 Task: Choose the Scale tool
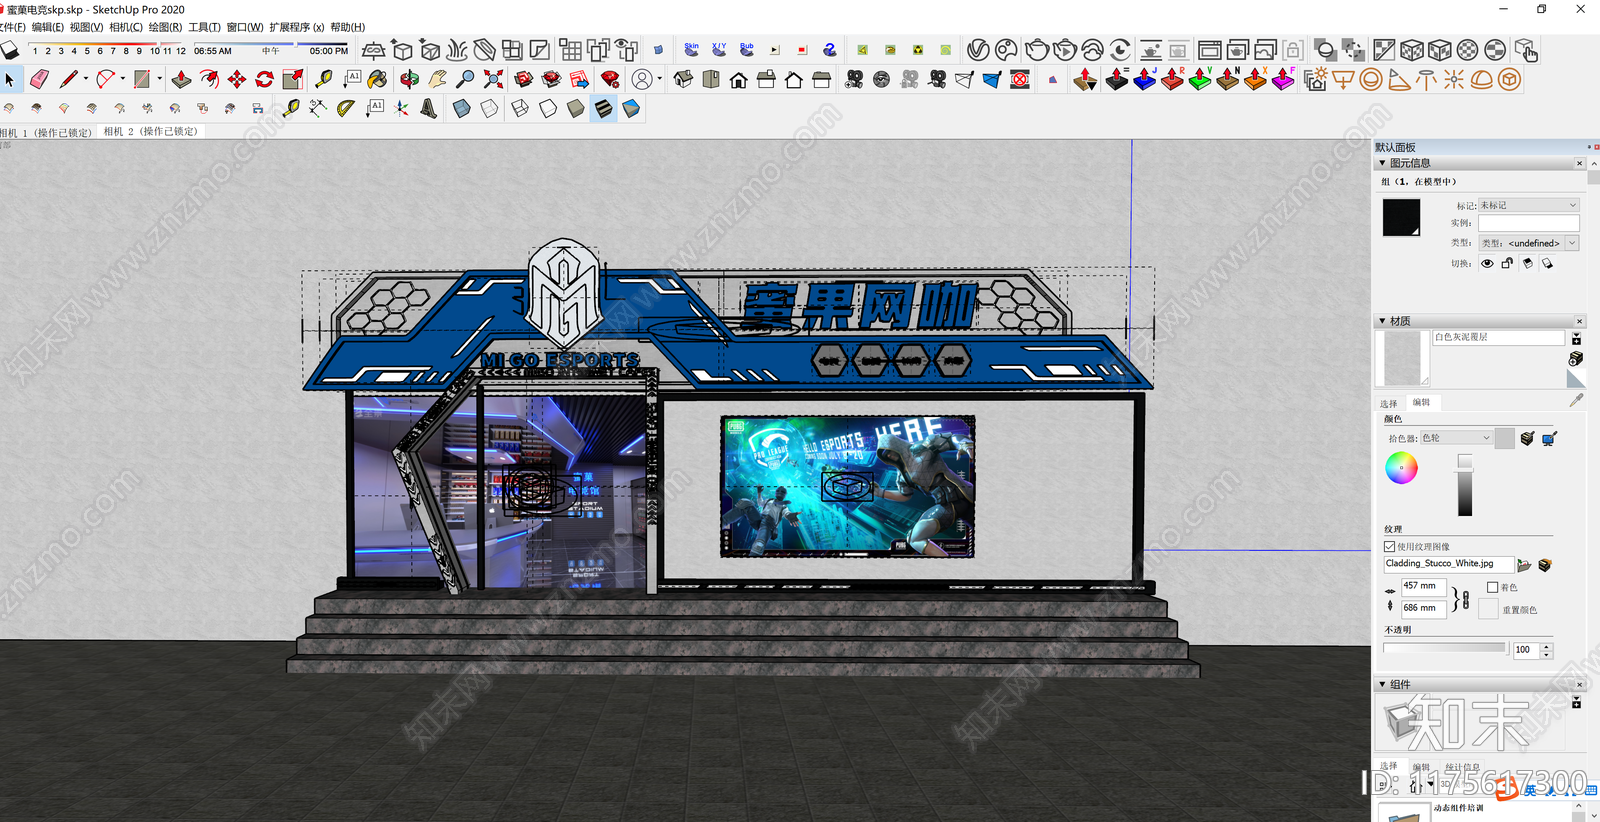coord(293,79)
